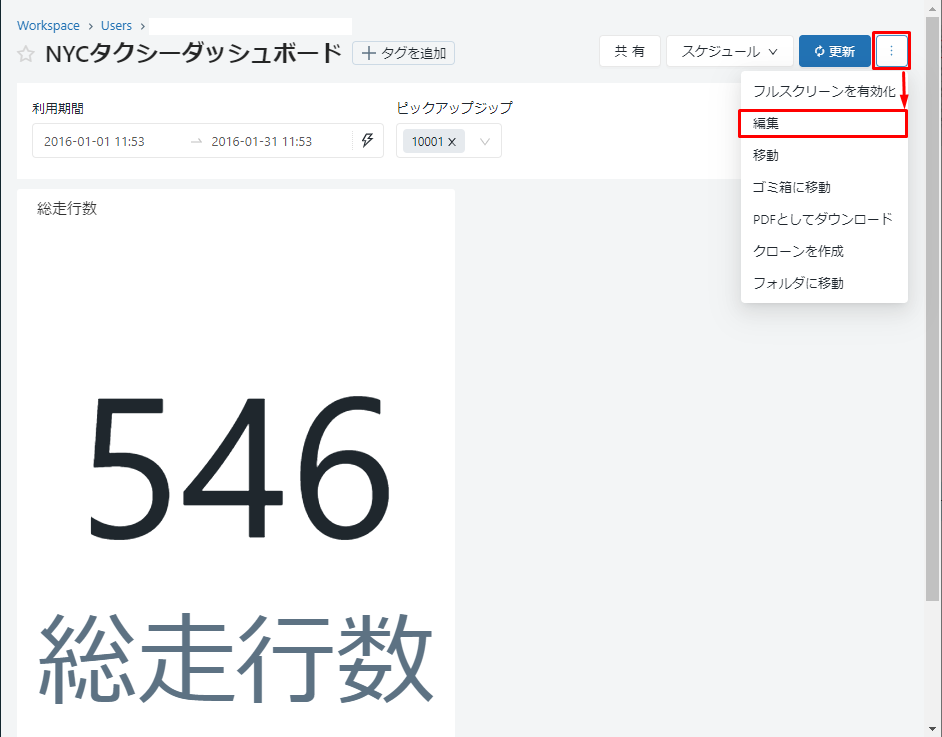The image size is (942, 737).
Task: Star the NYCタクシーダッシュボード as favorite
Action: click(x=26, y=54)
